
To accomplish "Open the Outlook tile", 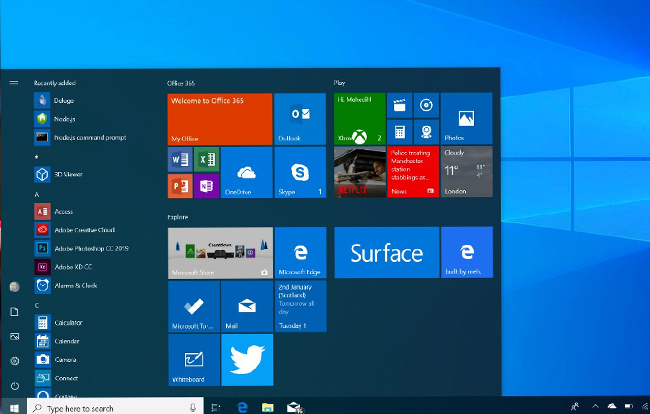I will pyautogui.click(x=300, y=119).
